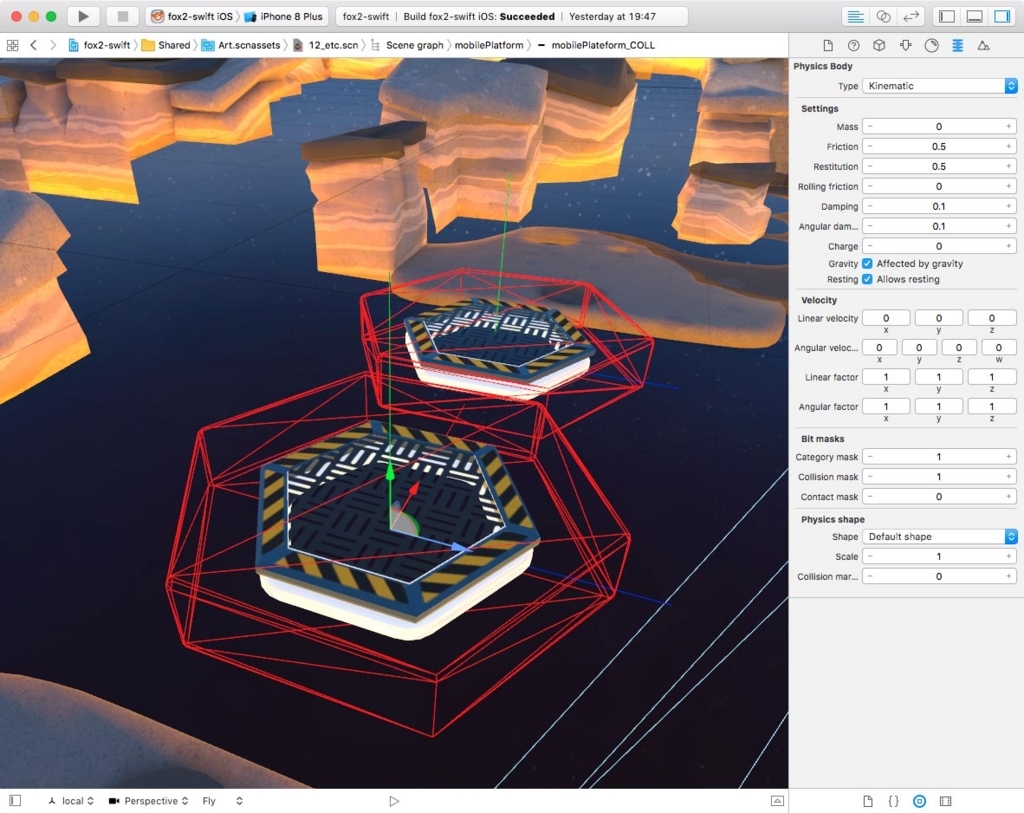Show the standard editor

pyautogui.click(x=855, y=16)
